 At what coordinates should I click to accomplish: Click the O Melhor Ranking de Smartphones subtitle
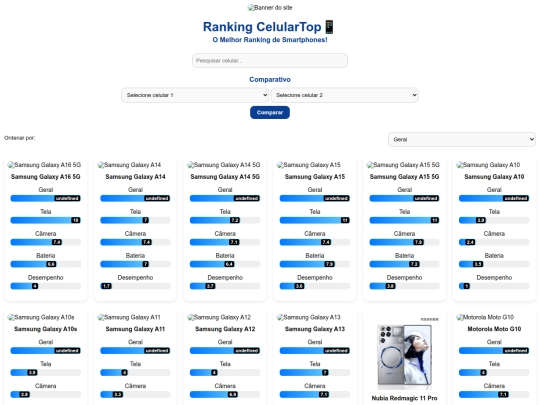[270, 40]
